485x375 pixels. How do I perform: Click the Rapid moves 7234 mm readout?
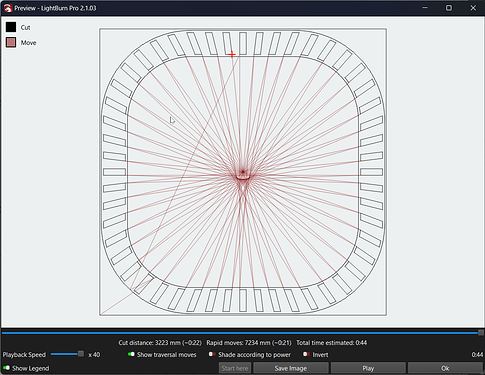249,343
